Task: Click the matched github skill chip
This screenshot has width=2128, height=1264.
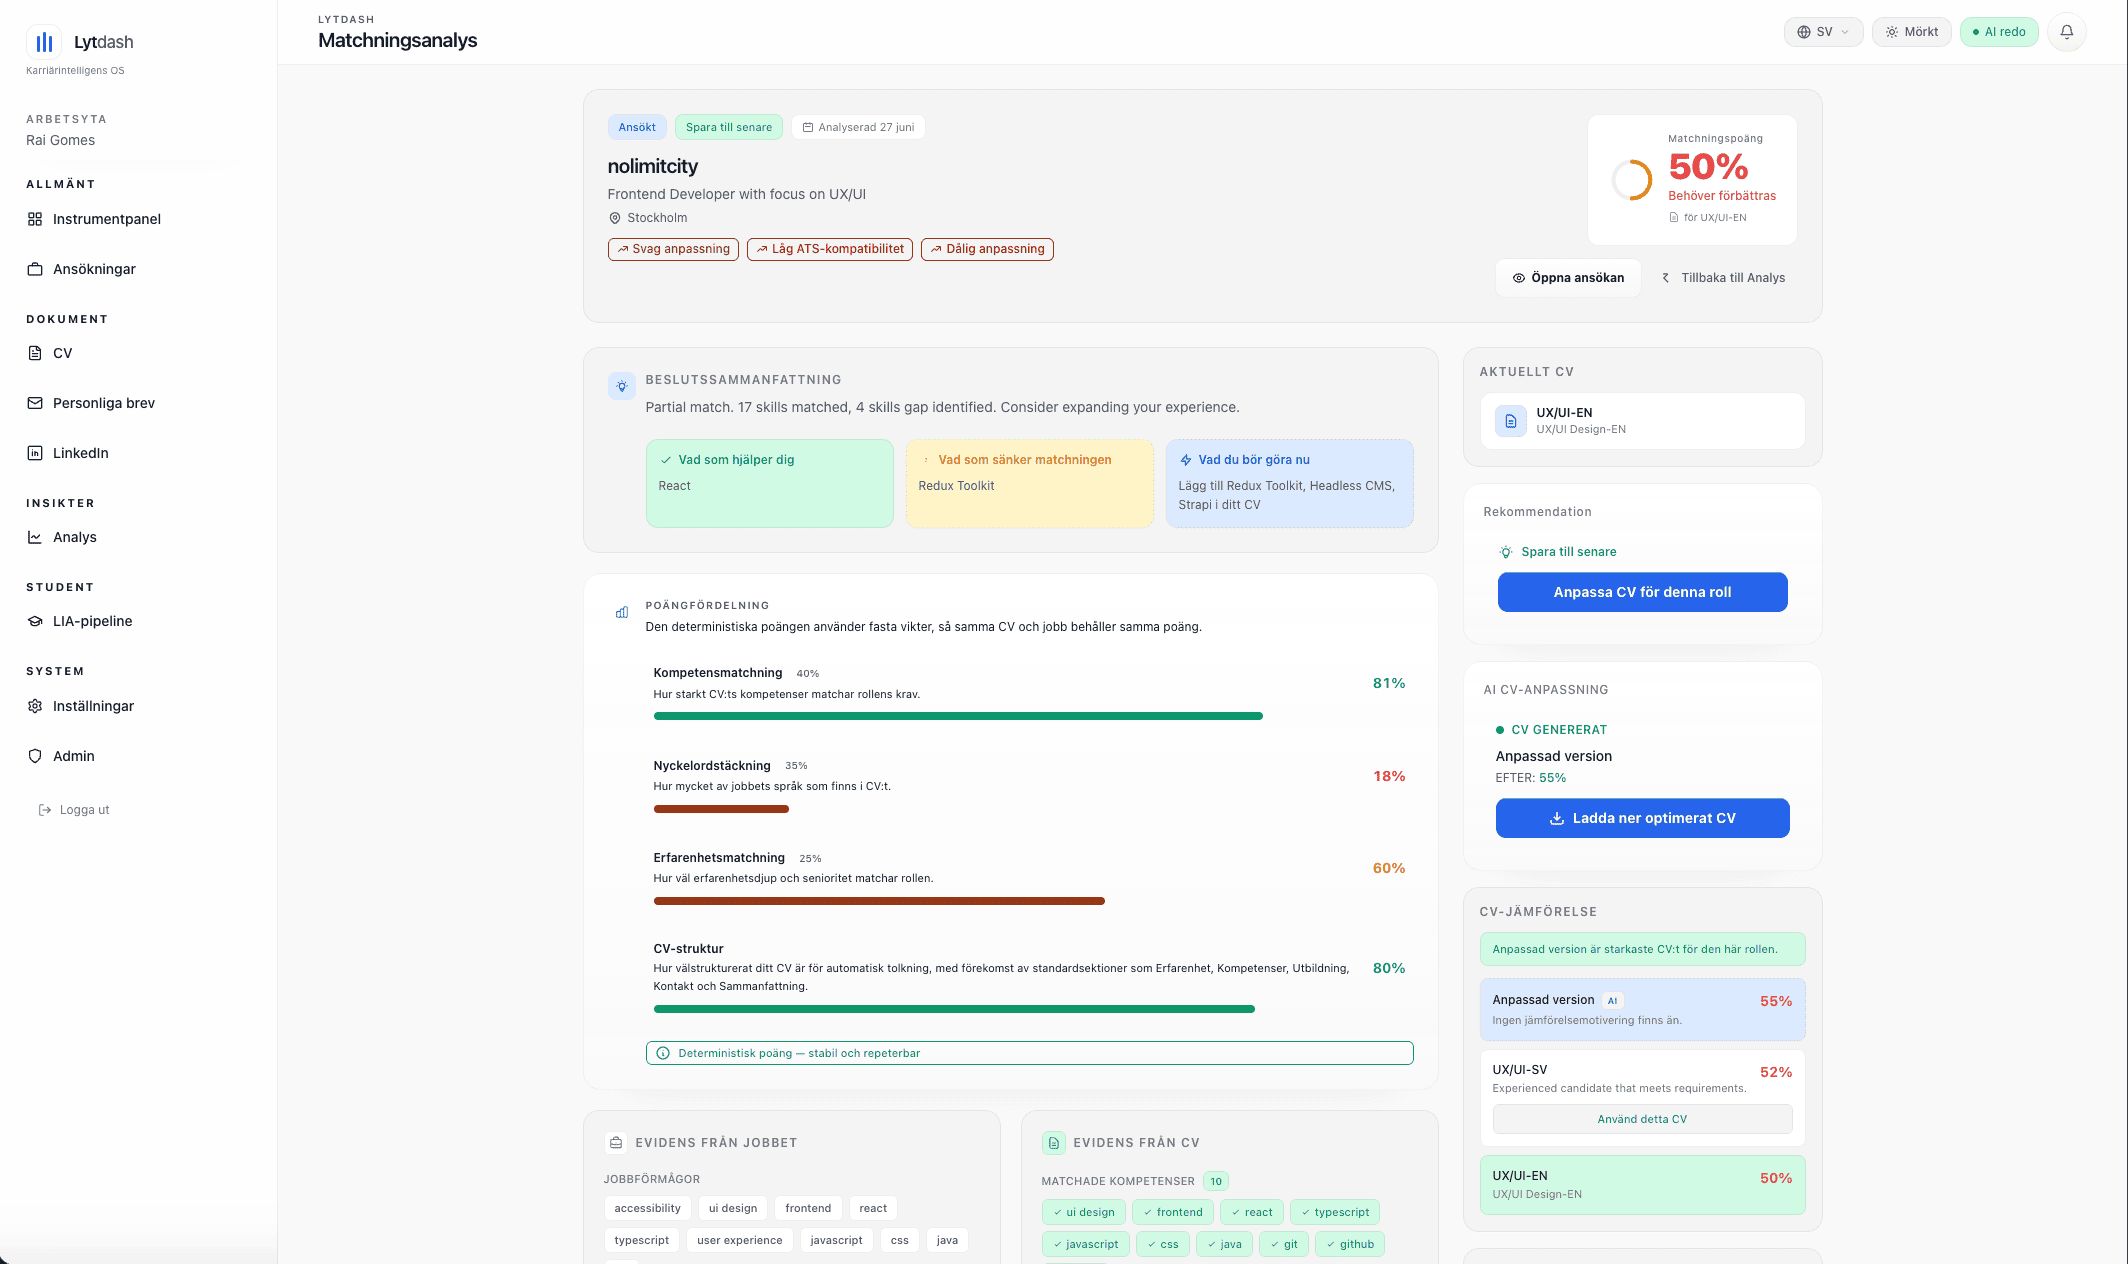Action: point(1350,1244)
